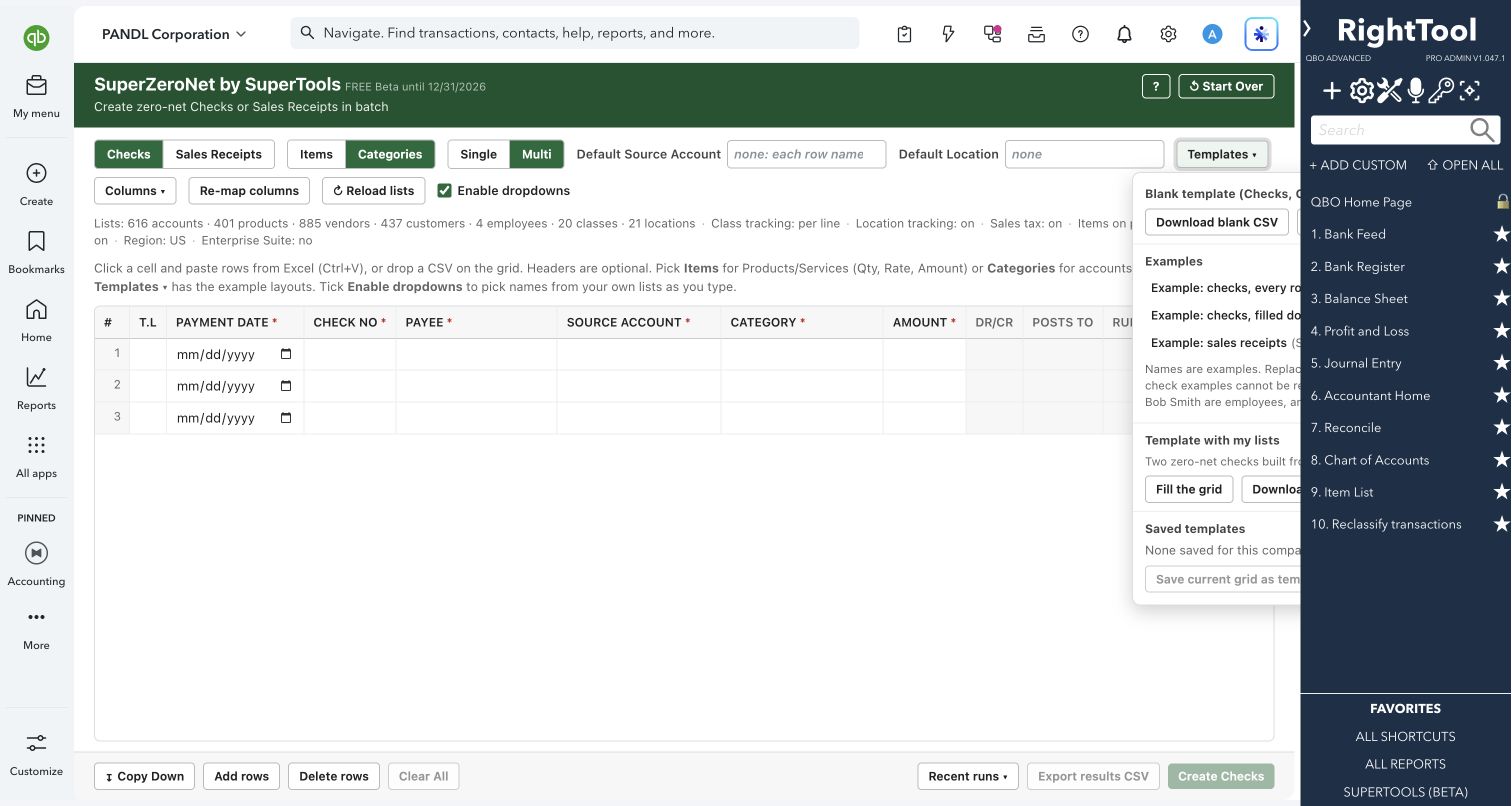Image resolution: width=1512 pixels, height=806 pixels.
Task: Open All apps grid icon
Action: point(36,456)
